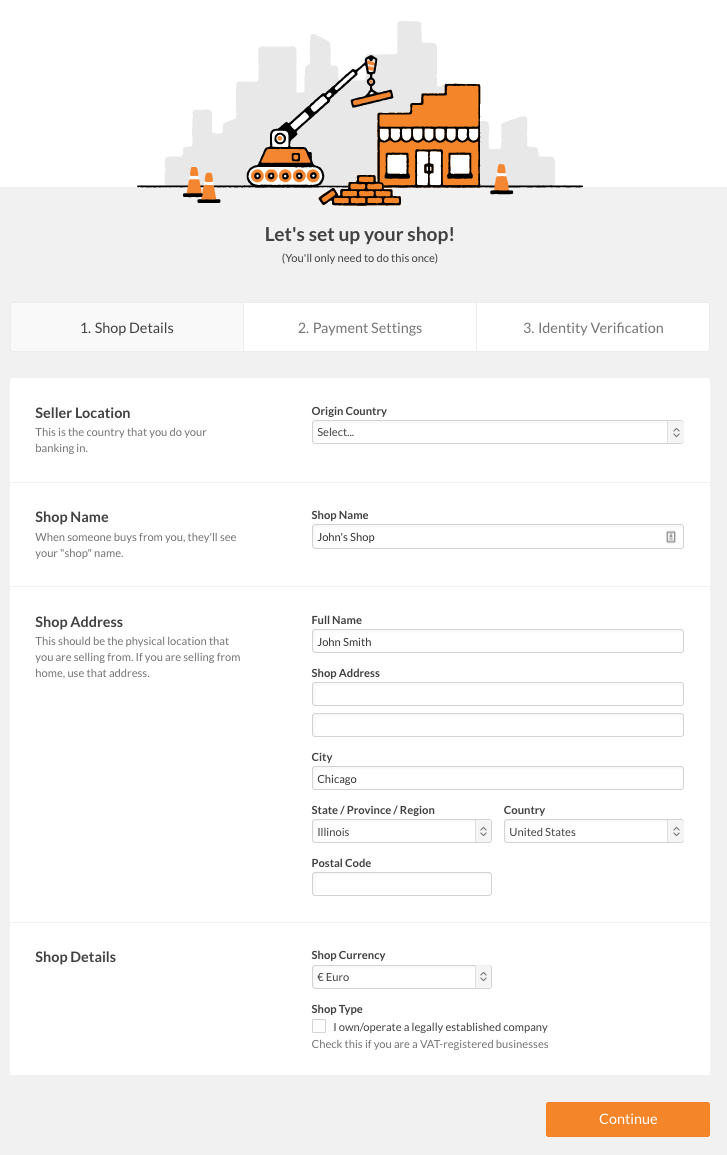
Task: Click the traffic cone right of the shop
Action: [x=501, y=179]
